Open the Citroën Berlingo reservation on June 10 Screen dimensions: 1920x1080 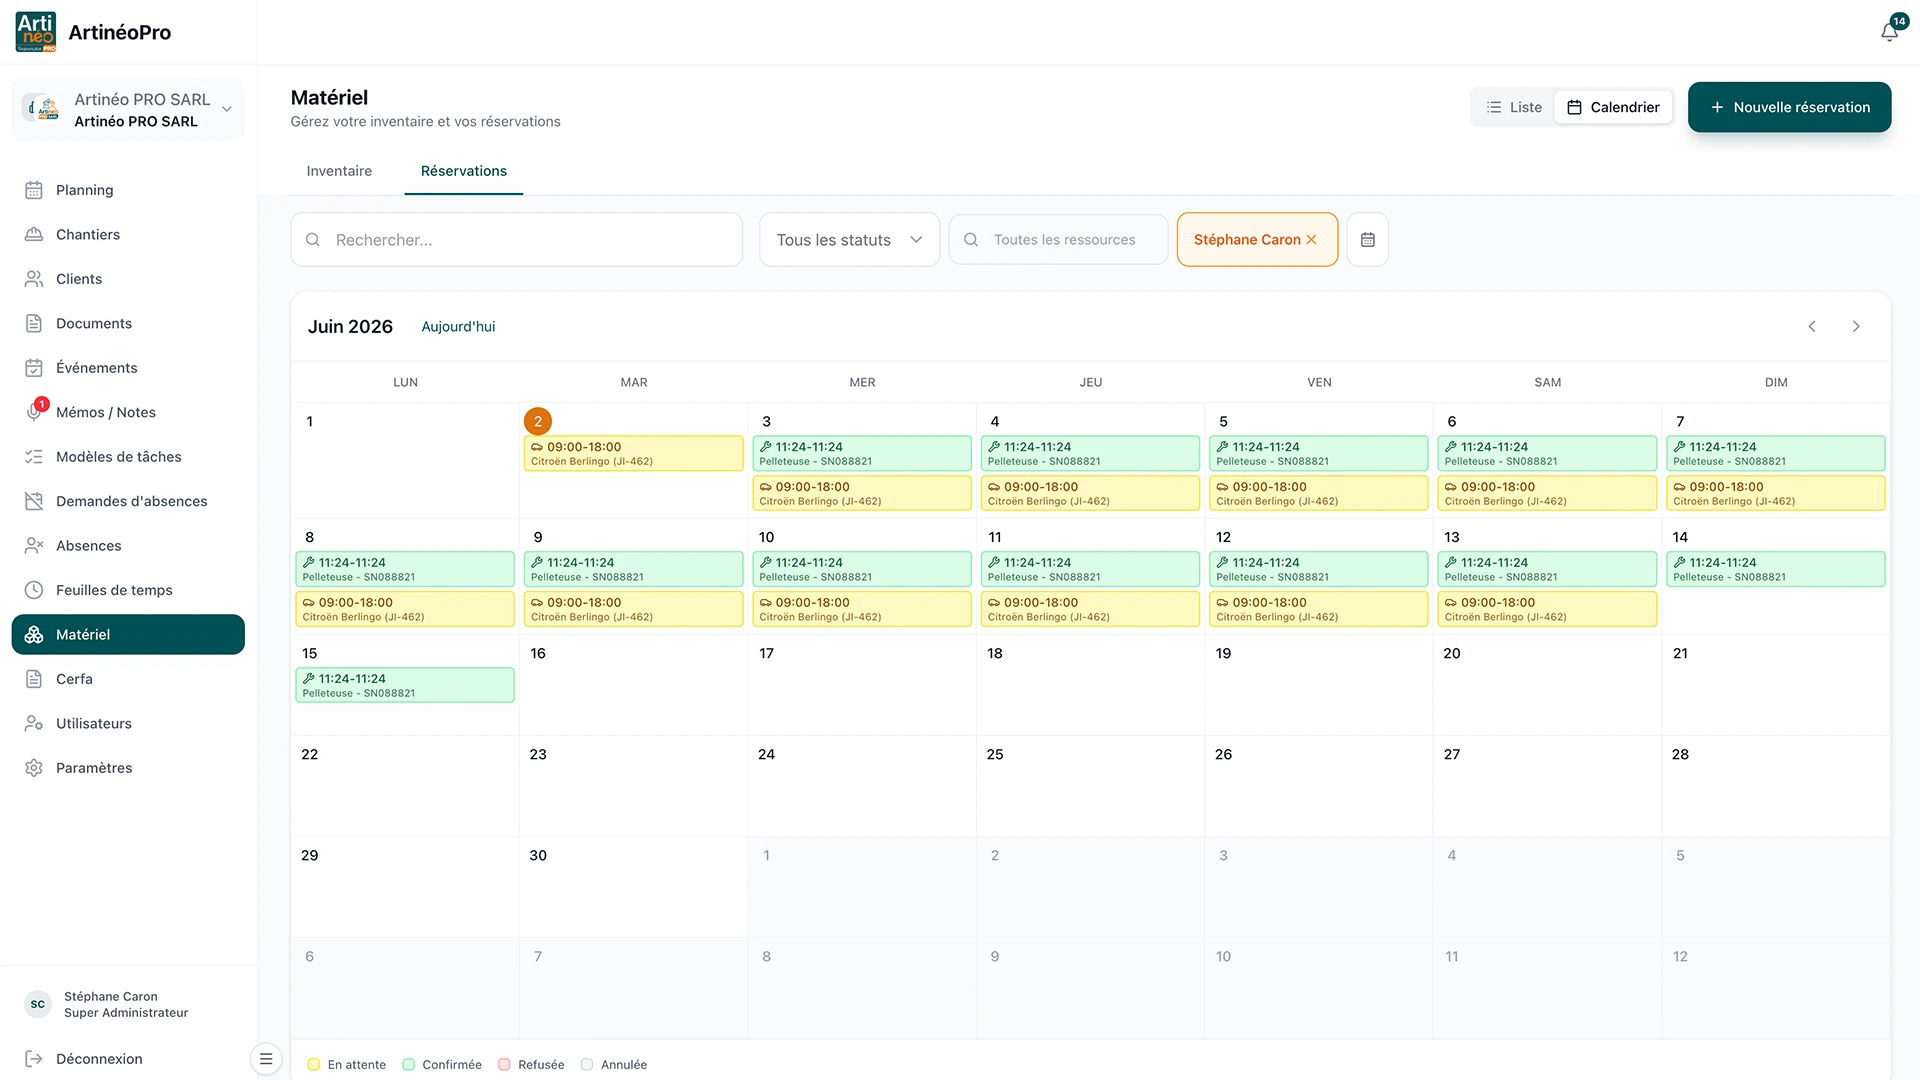coord(862,610)
